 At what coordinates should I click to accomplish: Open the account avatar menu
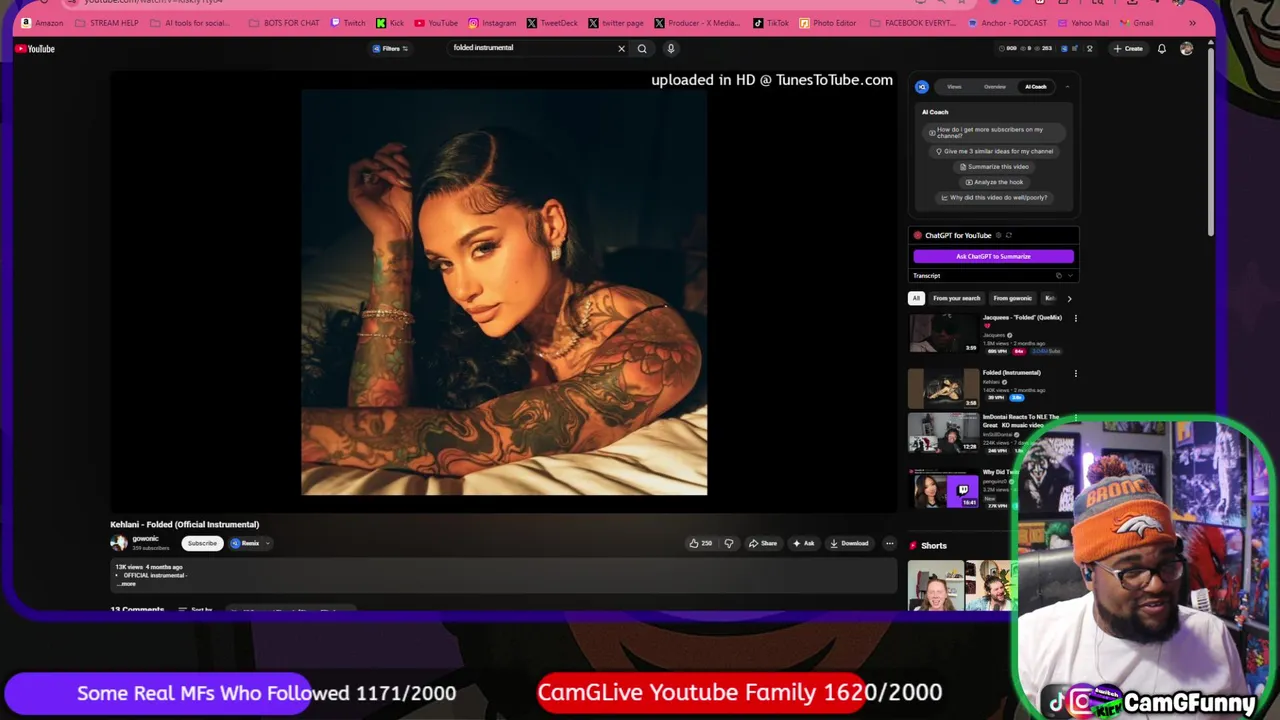tap(1186, 48)
